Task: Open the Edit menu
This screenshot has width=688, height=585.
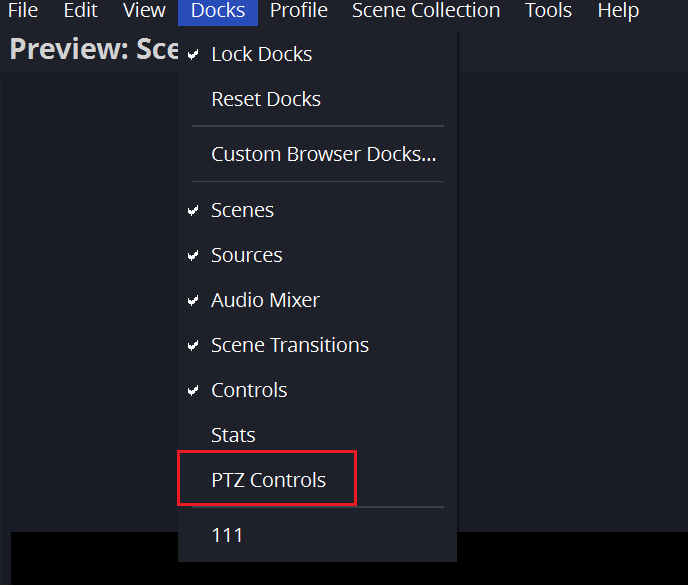Action: click(x=80, y=11)
